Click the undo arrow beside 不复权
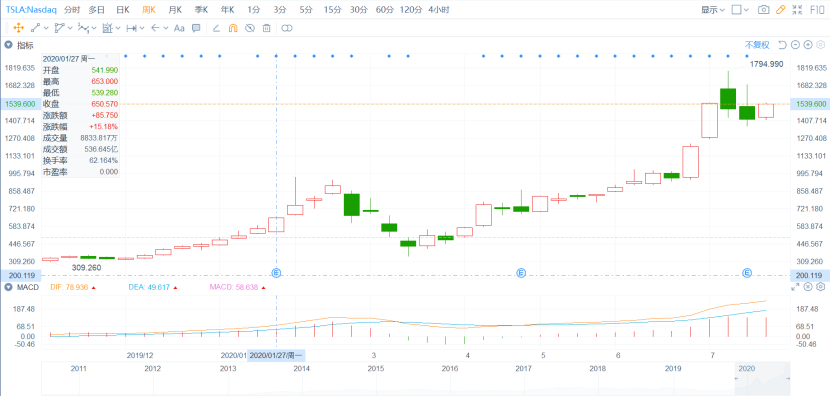 coord(782,45)
